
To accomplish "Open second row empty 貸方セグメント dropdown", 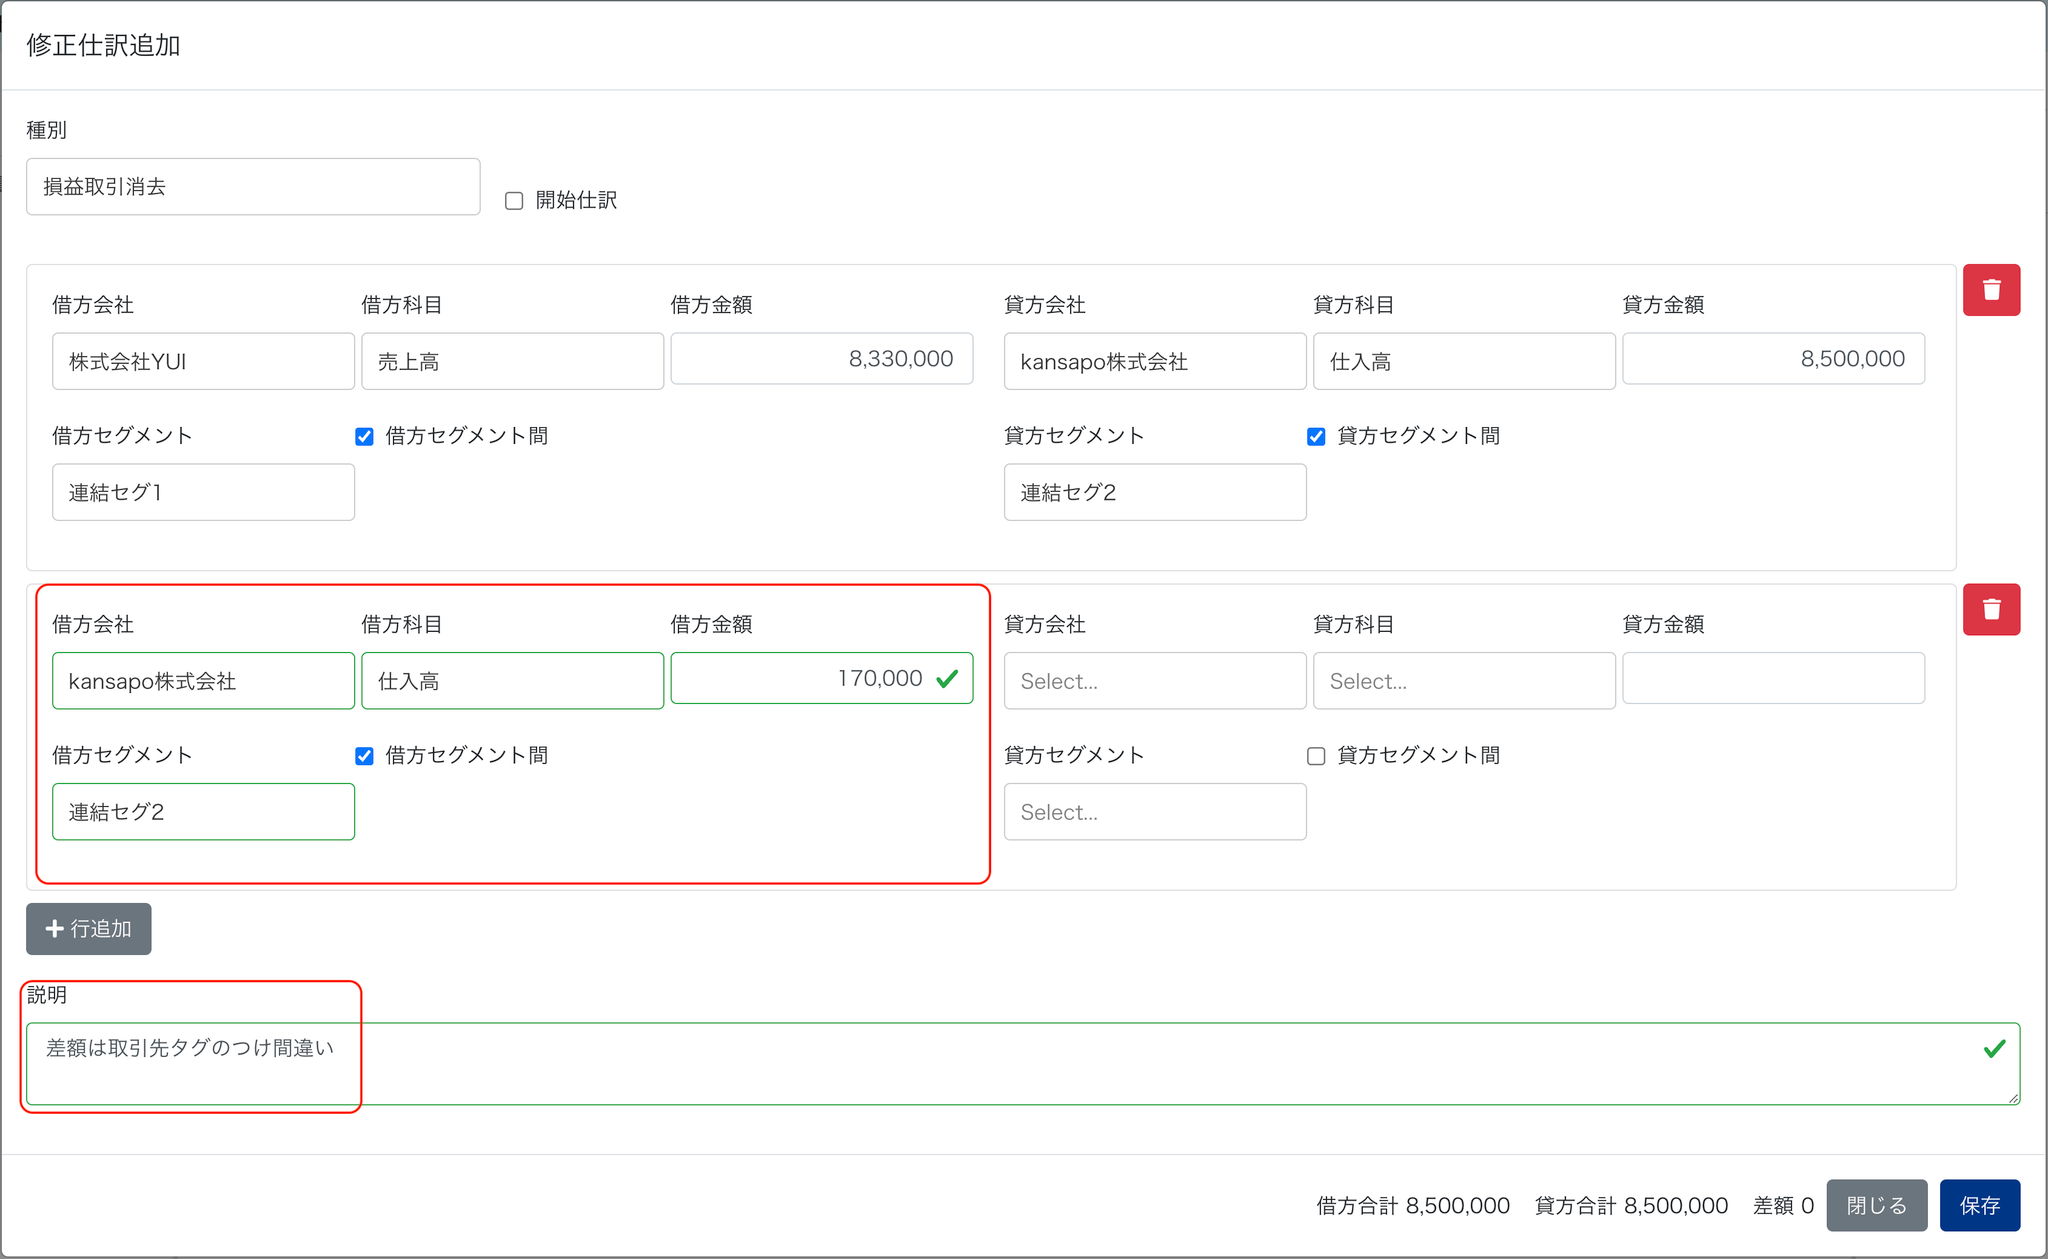I will pyautogui.click(x=1154, y=812).
